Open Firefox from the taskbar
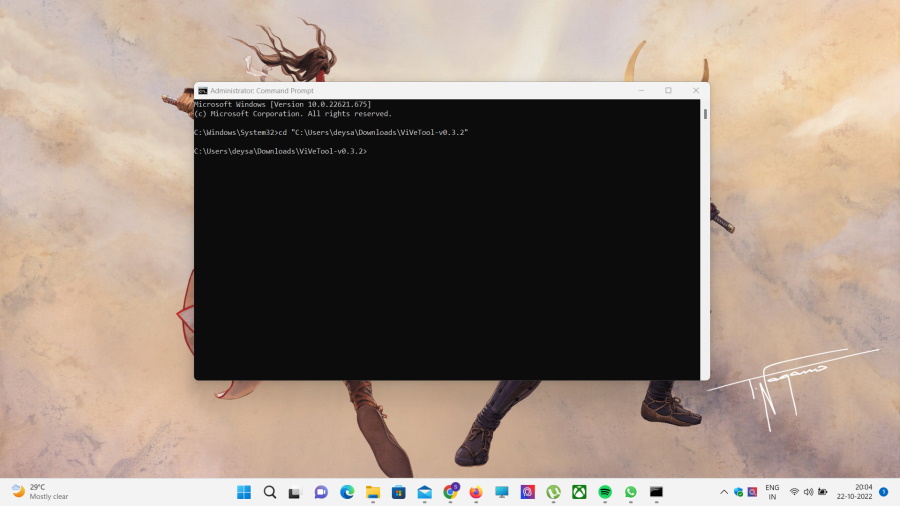The height and width of the screenshot is (506, 900). [476, 492]
